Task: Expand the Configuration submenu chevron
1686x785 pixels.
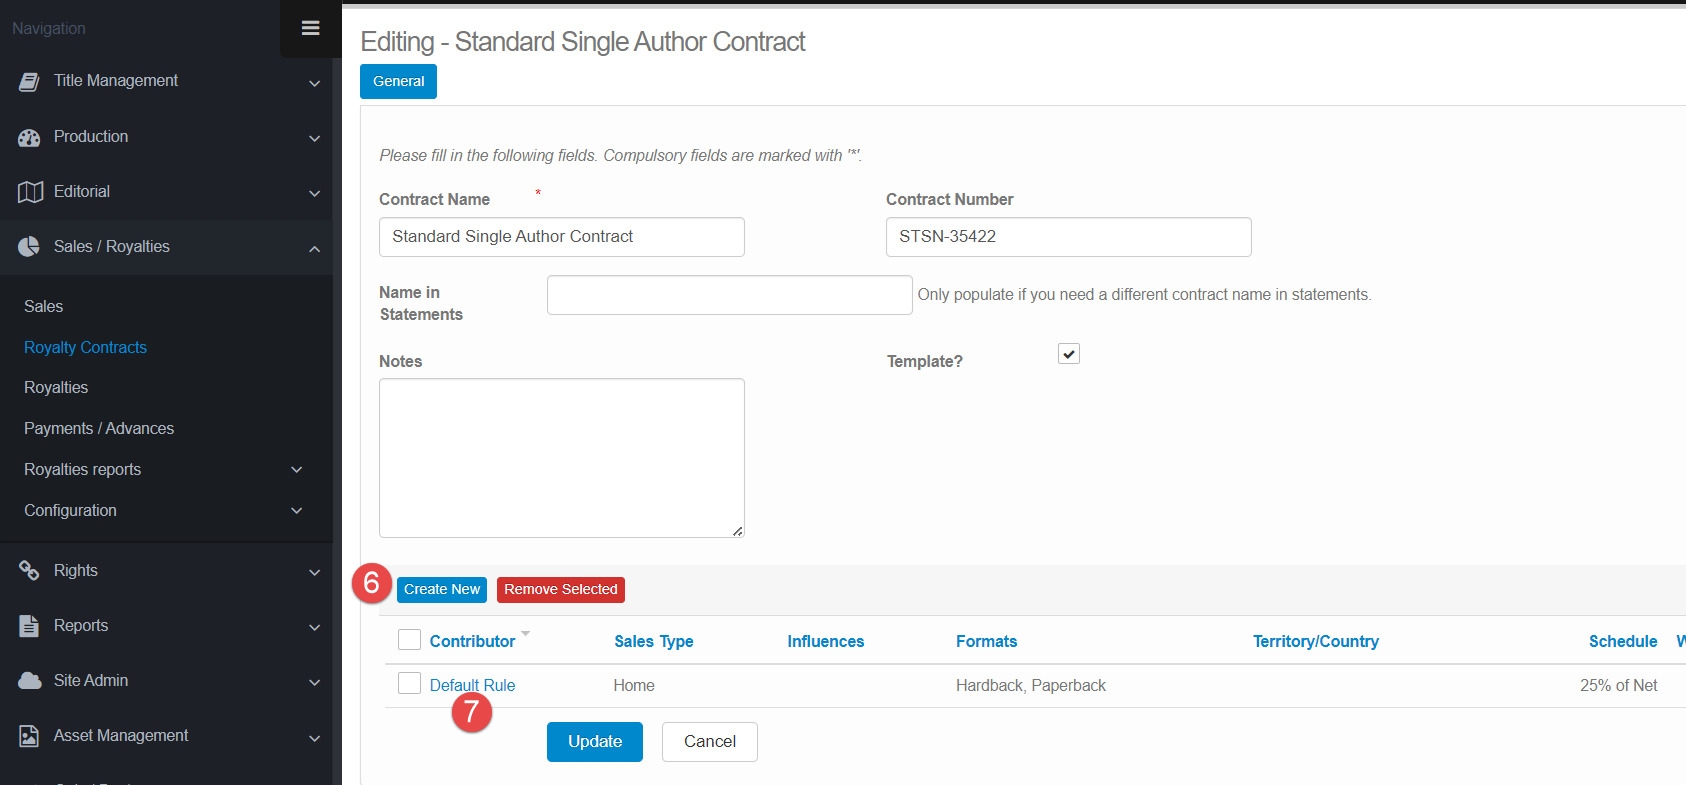Action: coord(296,511)
